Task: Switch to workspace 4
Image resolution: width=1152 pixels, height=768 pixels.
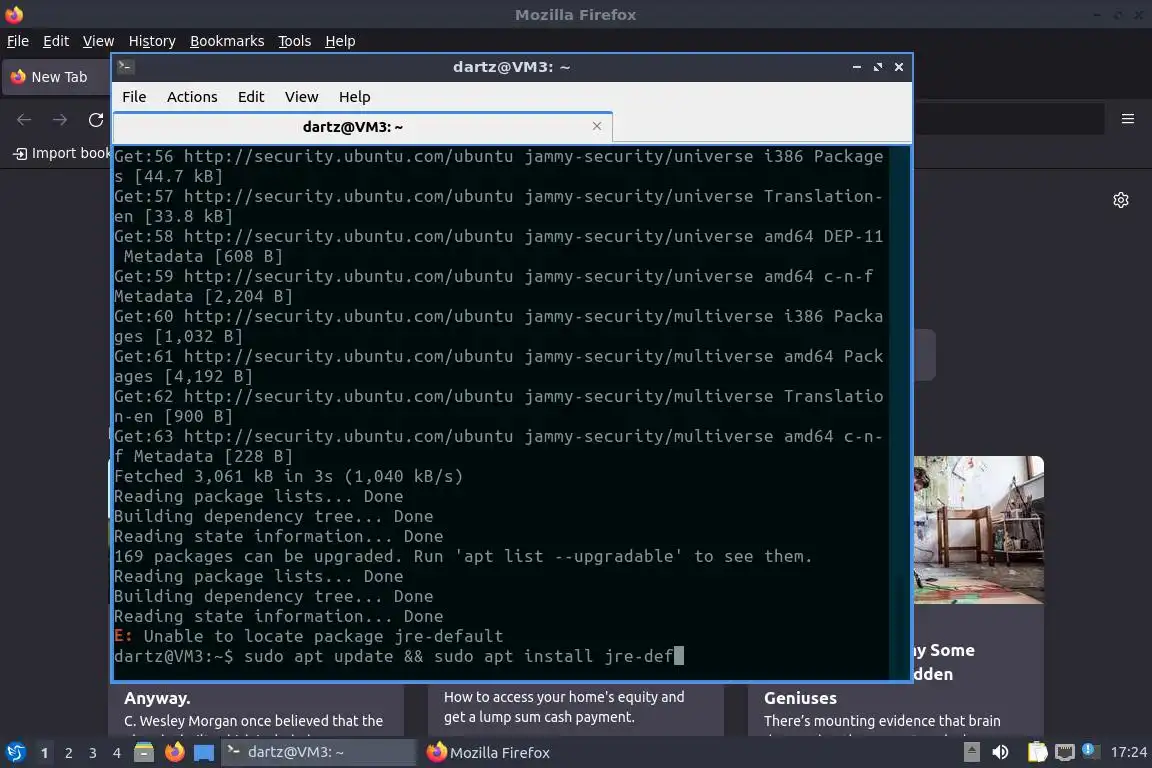Action: pos(117,753)
